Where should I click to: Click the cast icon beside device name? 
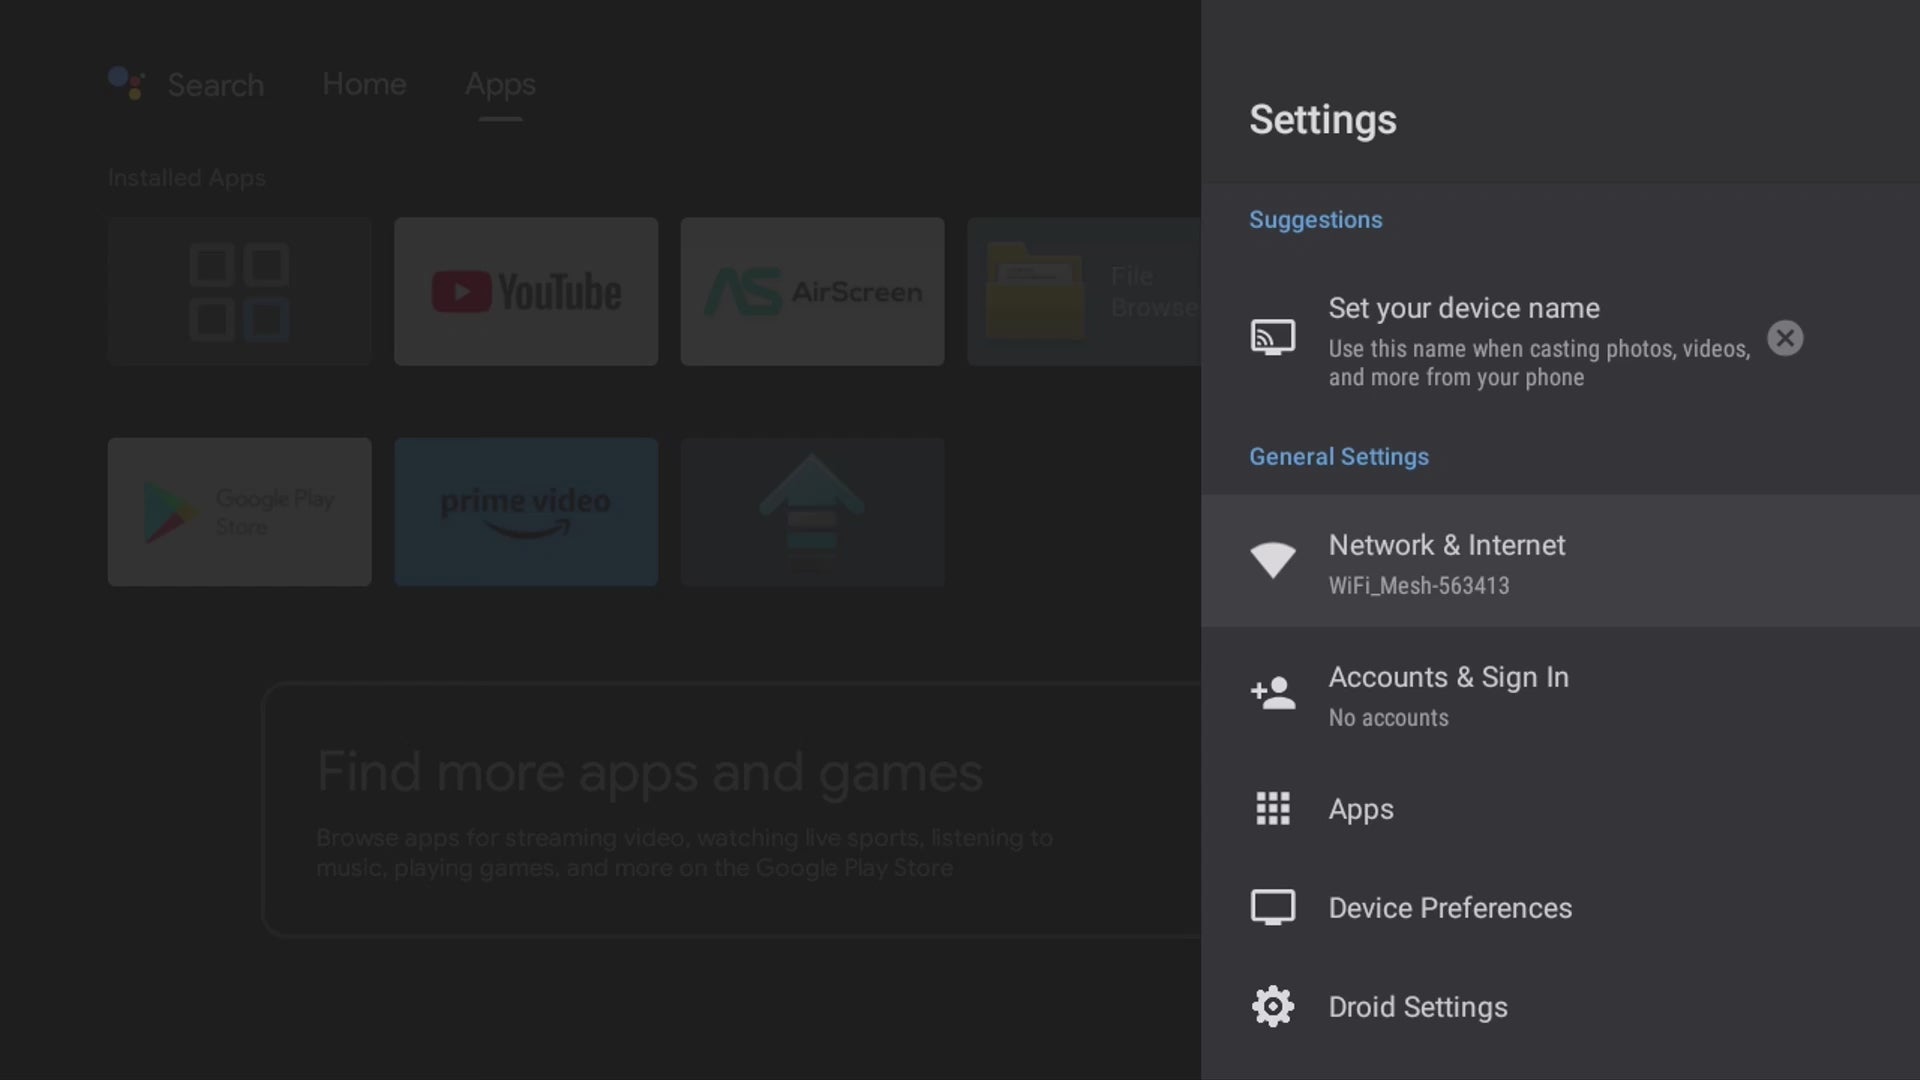[x=1272, y=338]
